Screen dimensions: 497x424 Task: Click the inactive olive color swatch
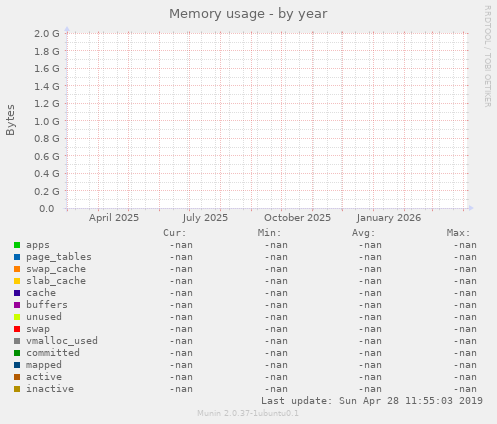[17, 389]
